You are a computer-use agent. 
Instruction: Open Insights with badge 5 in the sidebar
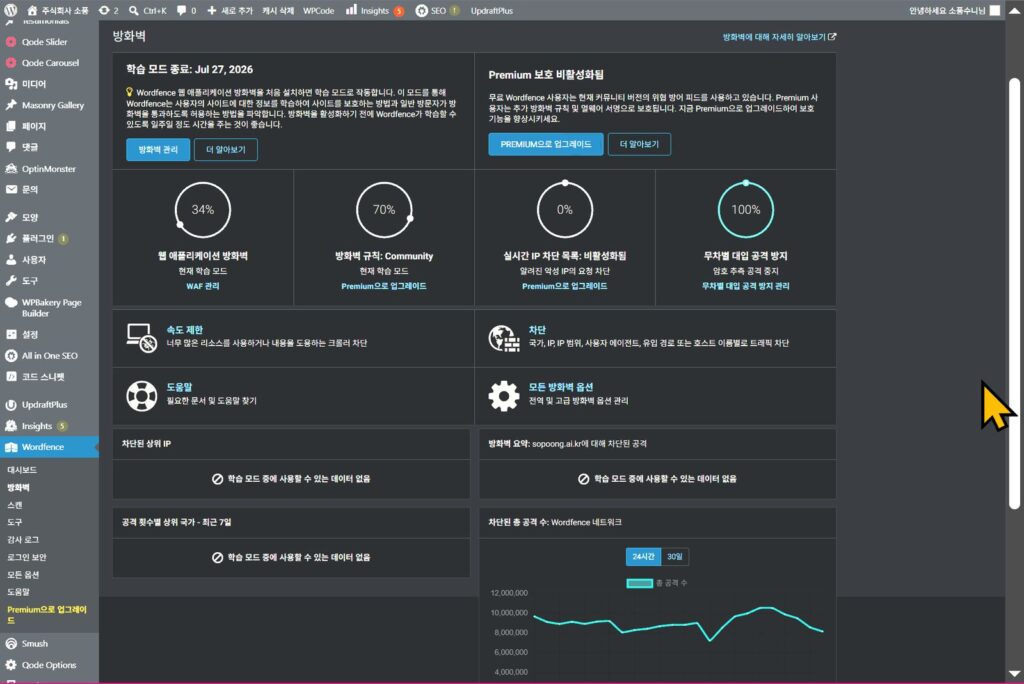coord(37,426)
